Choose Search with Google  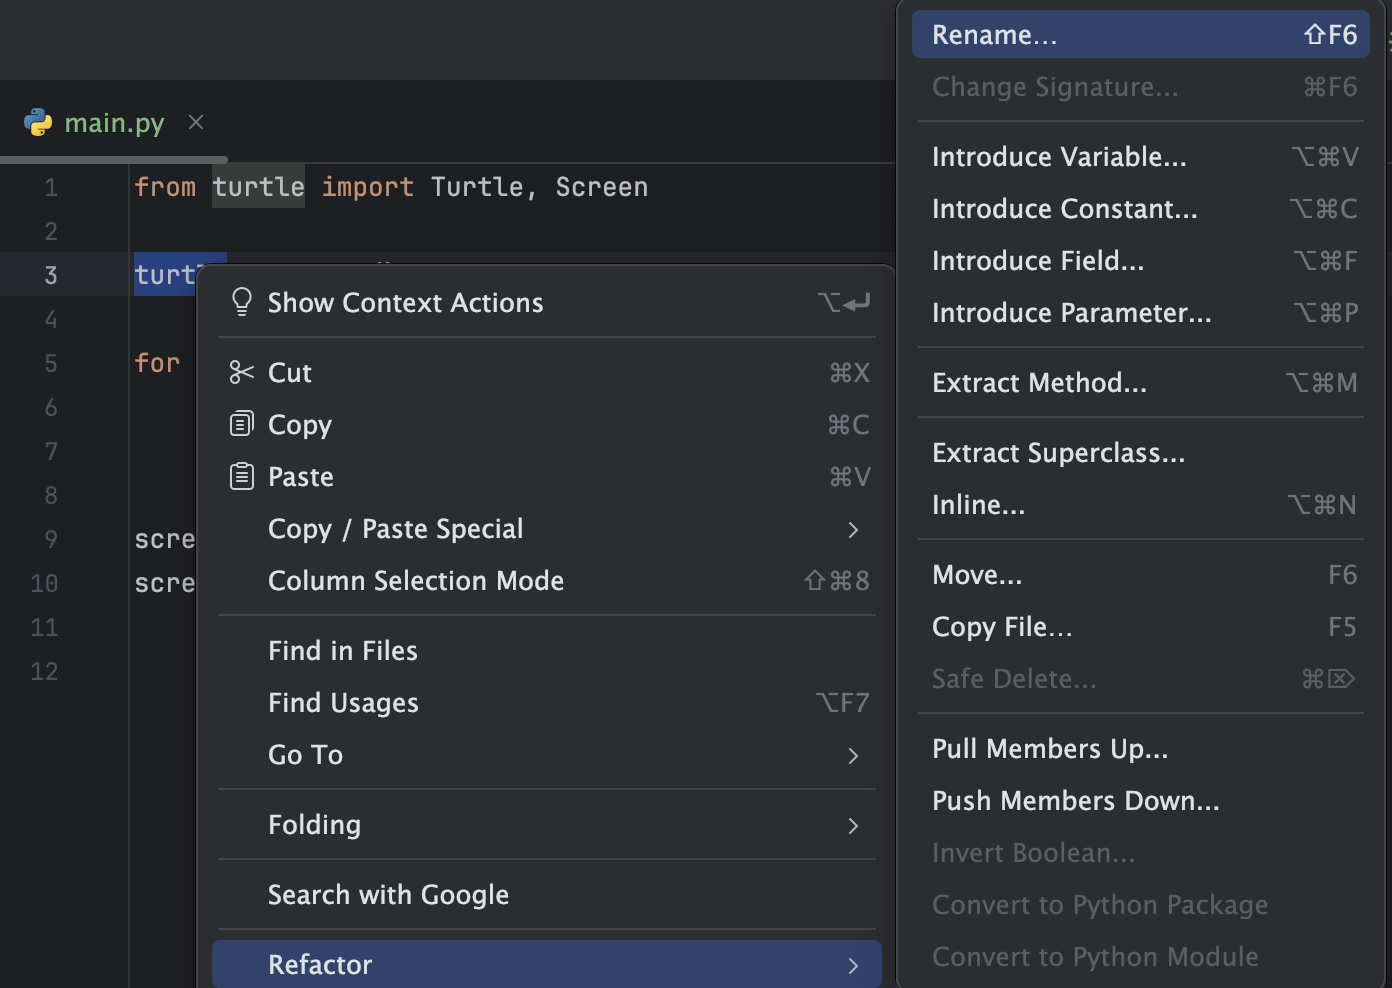(x=388, y=894)
